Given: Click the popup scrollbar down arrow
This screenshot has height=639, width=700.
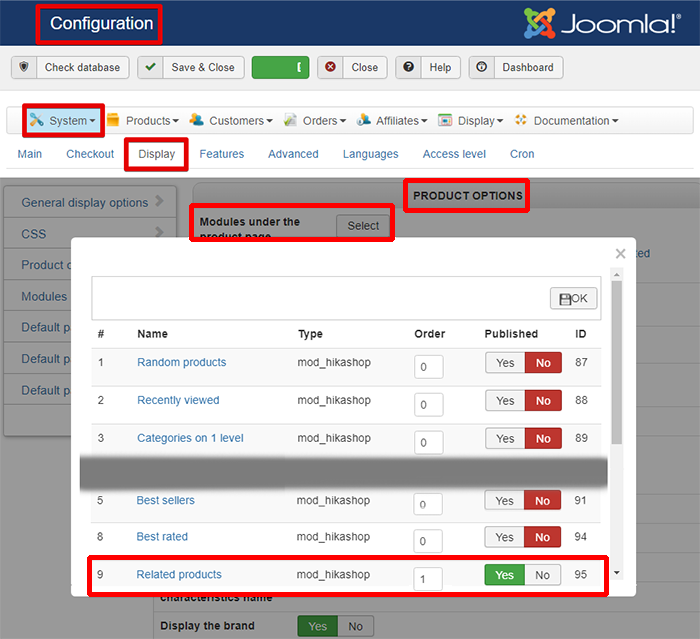Looking at the screenshot, I should 617,572.
